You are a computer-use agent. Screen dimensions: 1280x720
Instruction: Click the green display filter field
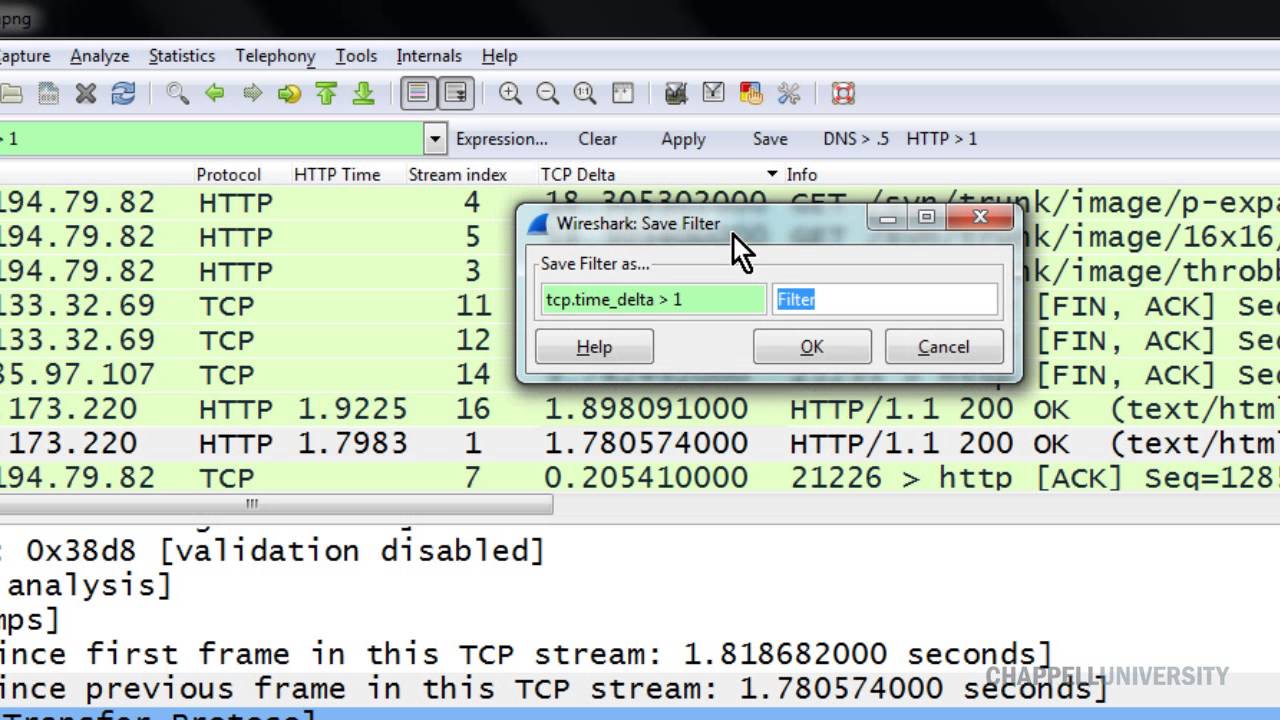[212, 139]
